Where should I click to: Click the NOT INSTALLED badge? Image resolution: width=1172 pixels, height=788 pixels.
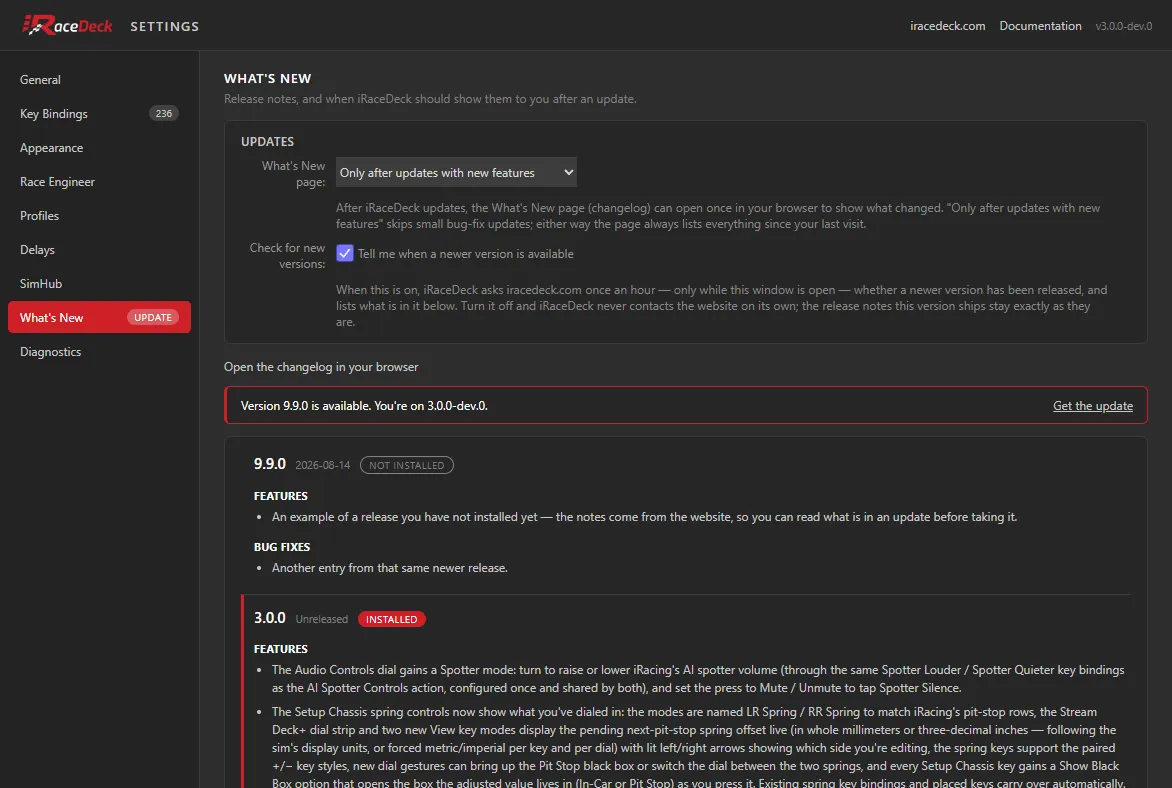(x=407, y=465)
